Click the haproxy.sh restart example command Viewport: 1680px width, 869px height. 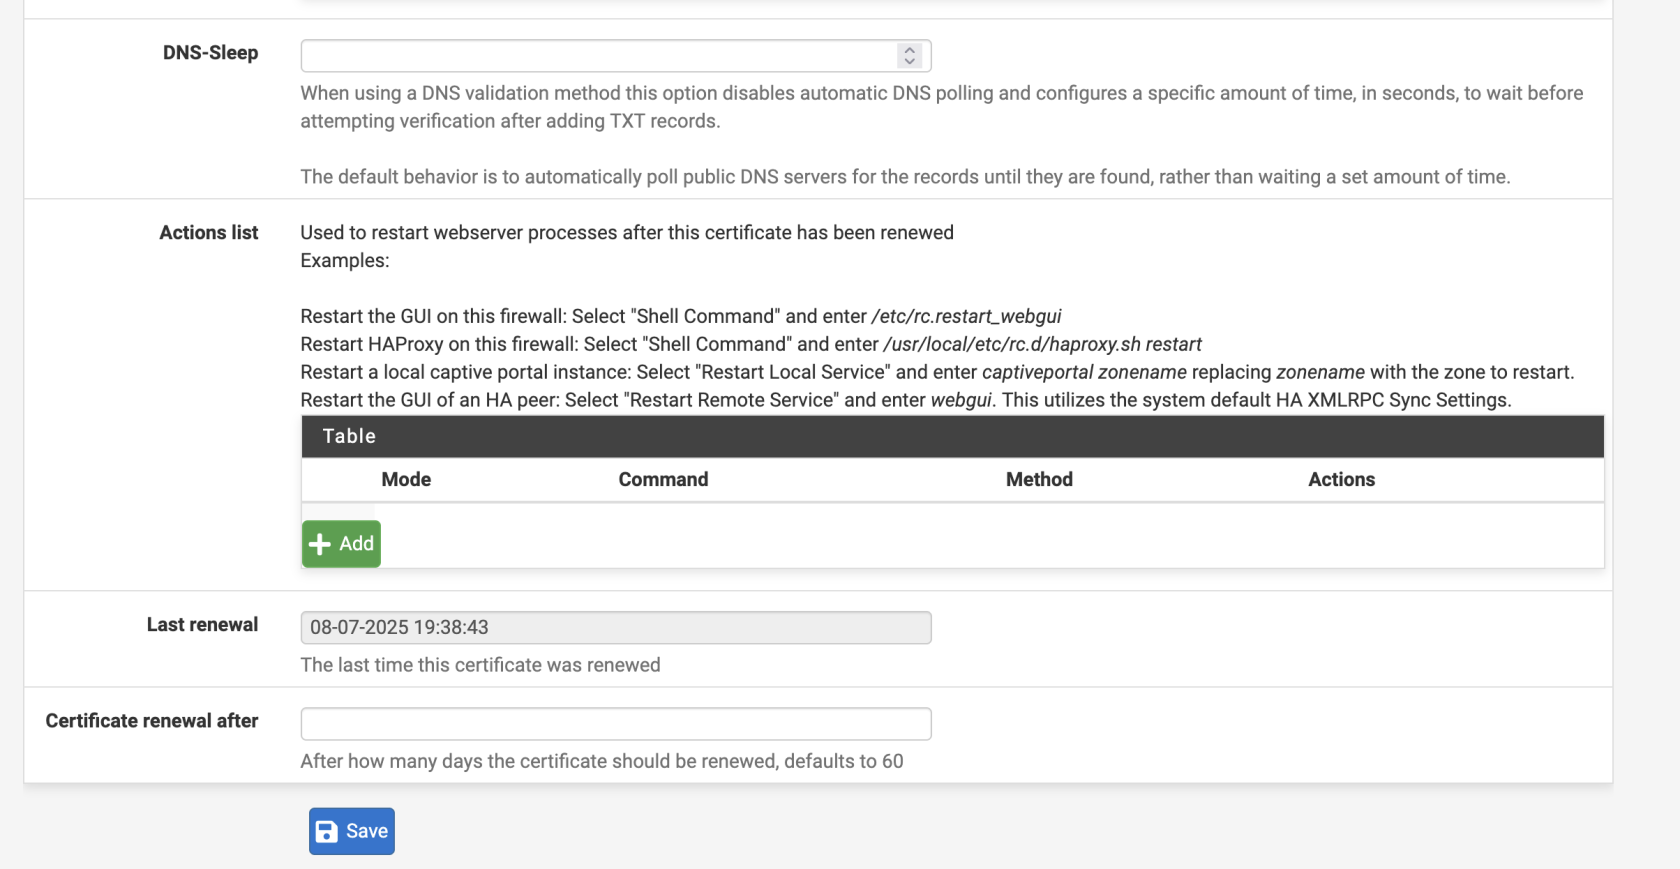[x=1042, y=345]
